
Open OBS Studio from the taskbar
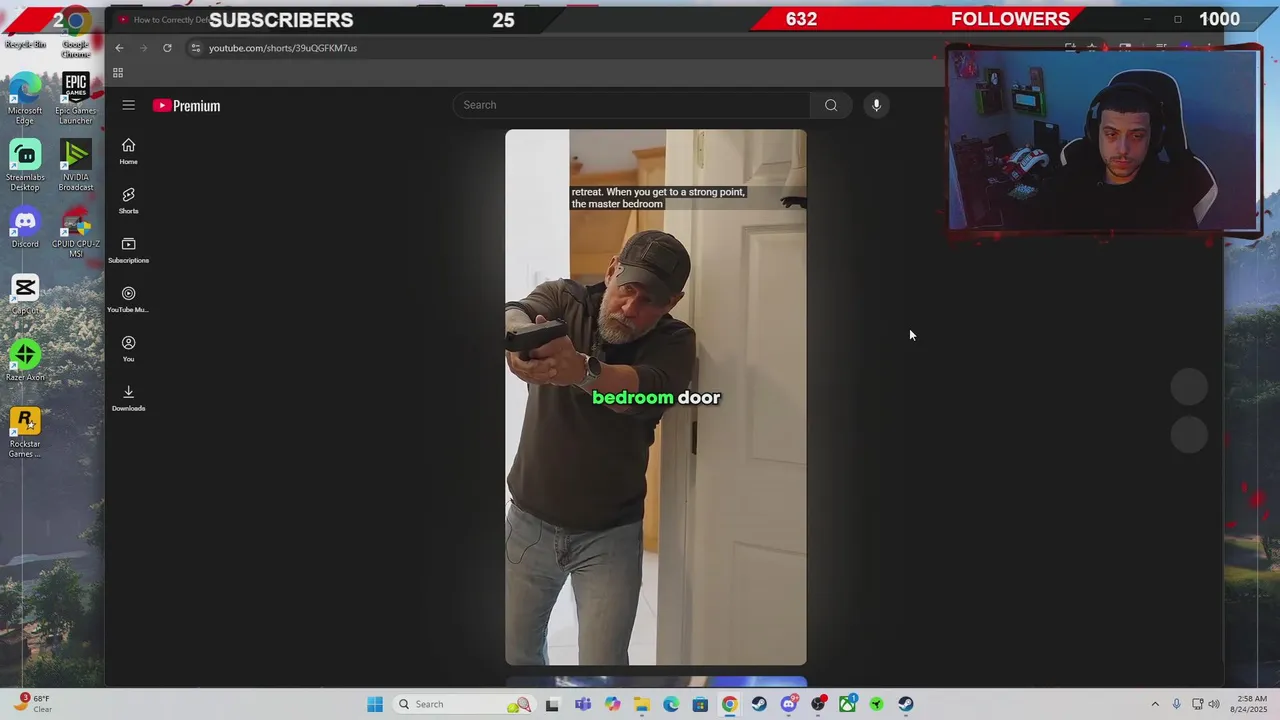tap(818, 704)
